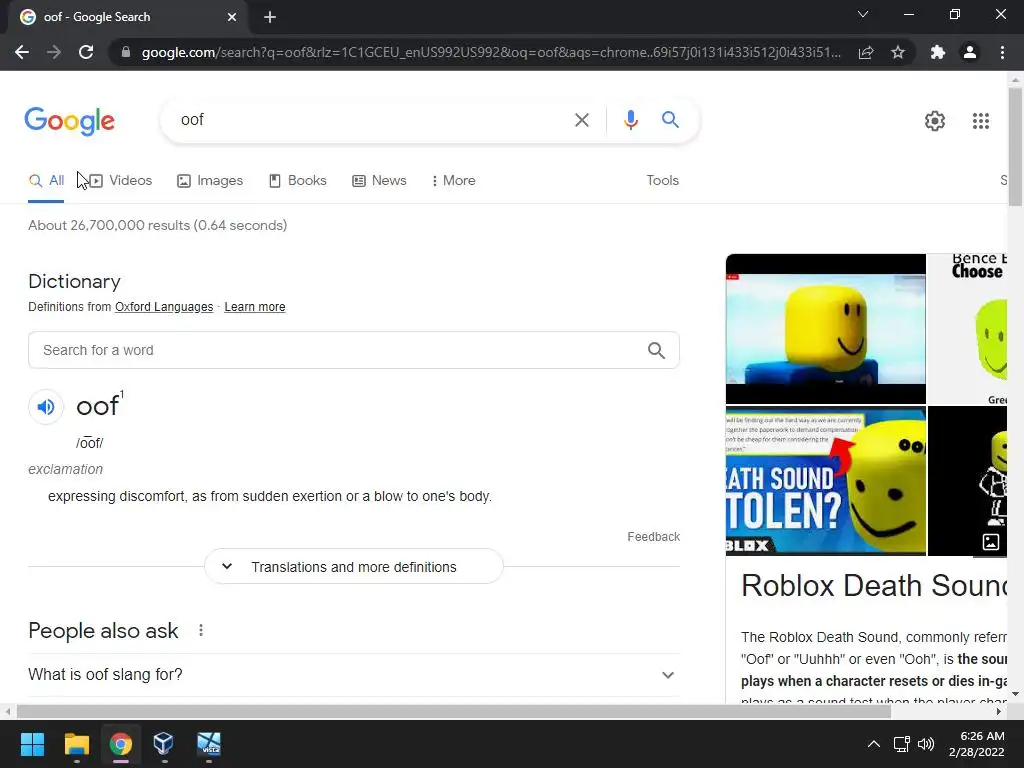The width and height of the screenshot is (1024, 768).
Task: Open the Oxford Languages link
Action: click(x=164, y=307)
